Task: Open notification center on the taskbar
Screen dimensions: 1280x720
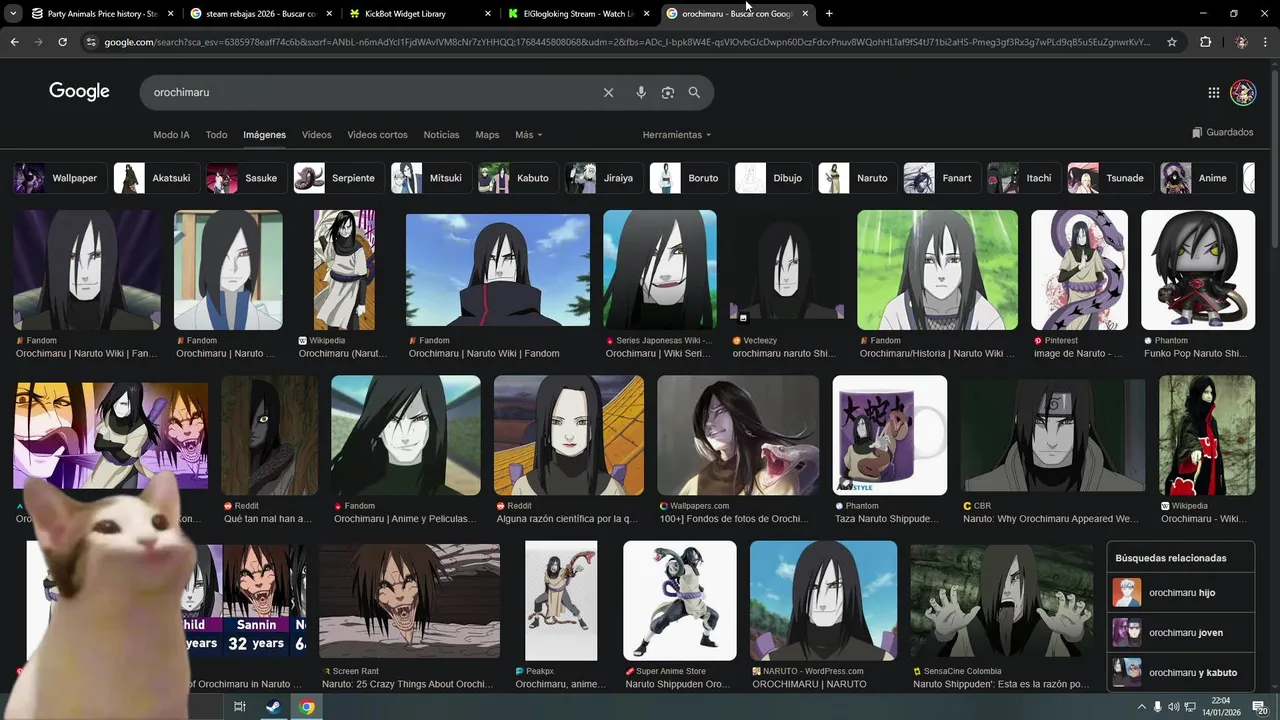Action: (1259, 707)
